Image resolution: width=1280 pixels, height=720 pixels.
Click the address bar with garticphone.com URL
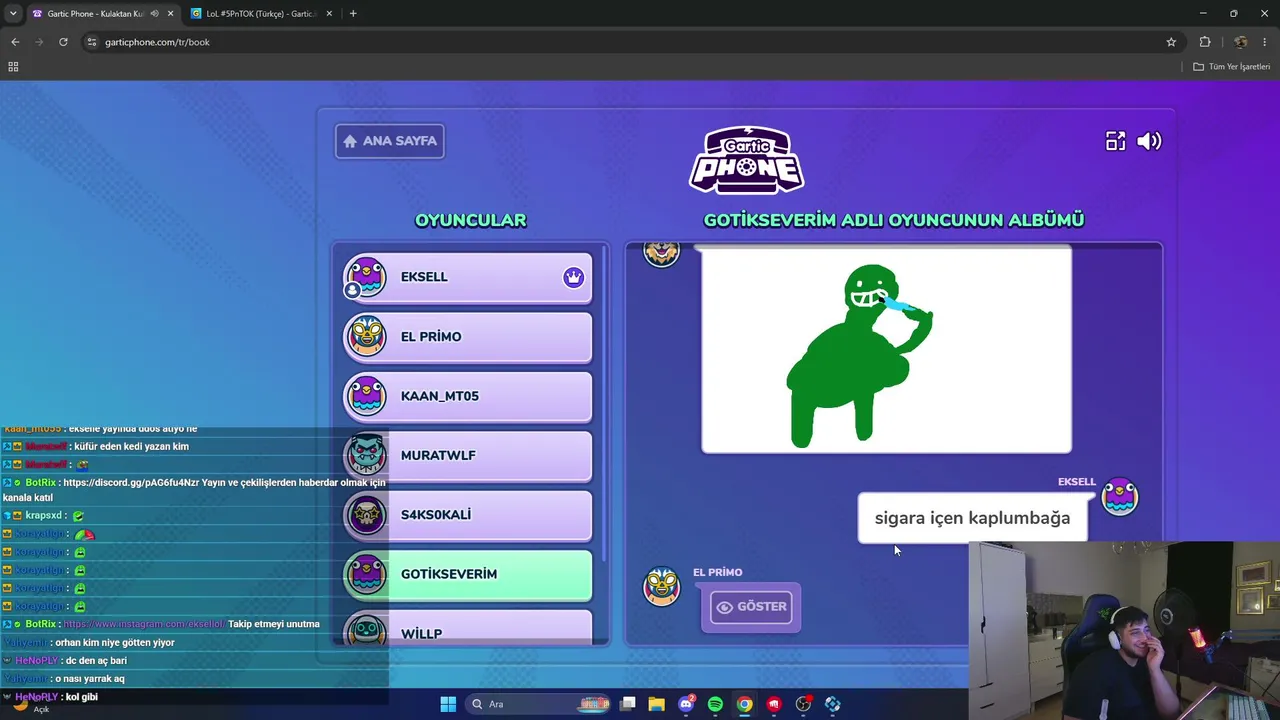click(x=630, y=42)
